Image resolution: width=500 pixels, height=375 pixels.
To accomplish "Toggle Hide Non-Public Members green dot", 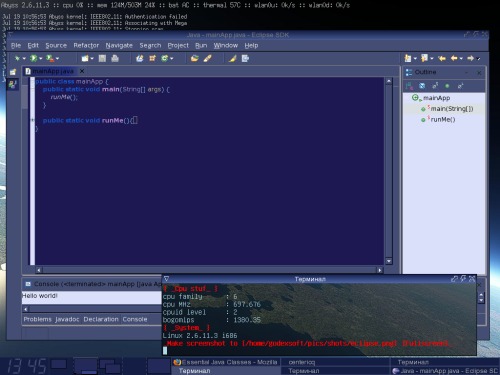I will tap(447, 86).
